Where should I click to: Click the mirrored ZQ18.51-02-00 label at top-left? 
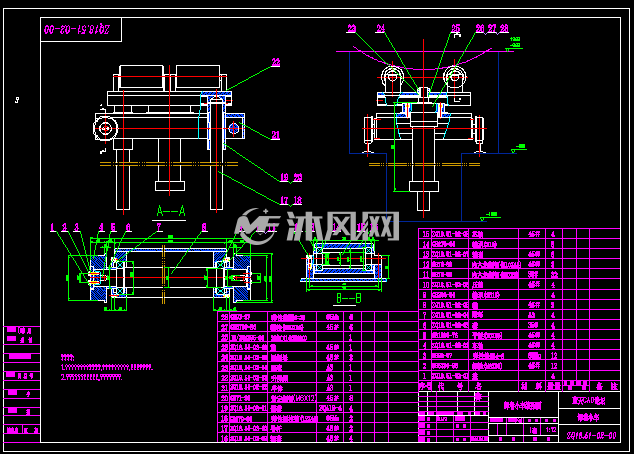tap(77, 30)
